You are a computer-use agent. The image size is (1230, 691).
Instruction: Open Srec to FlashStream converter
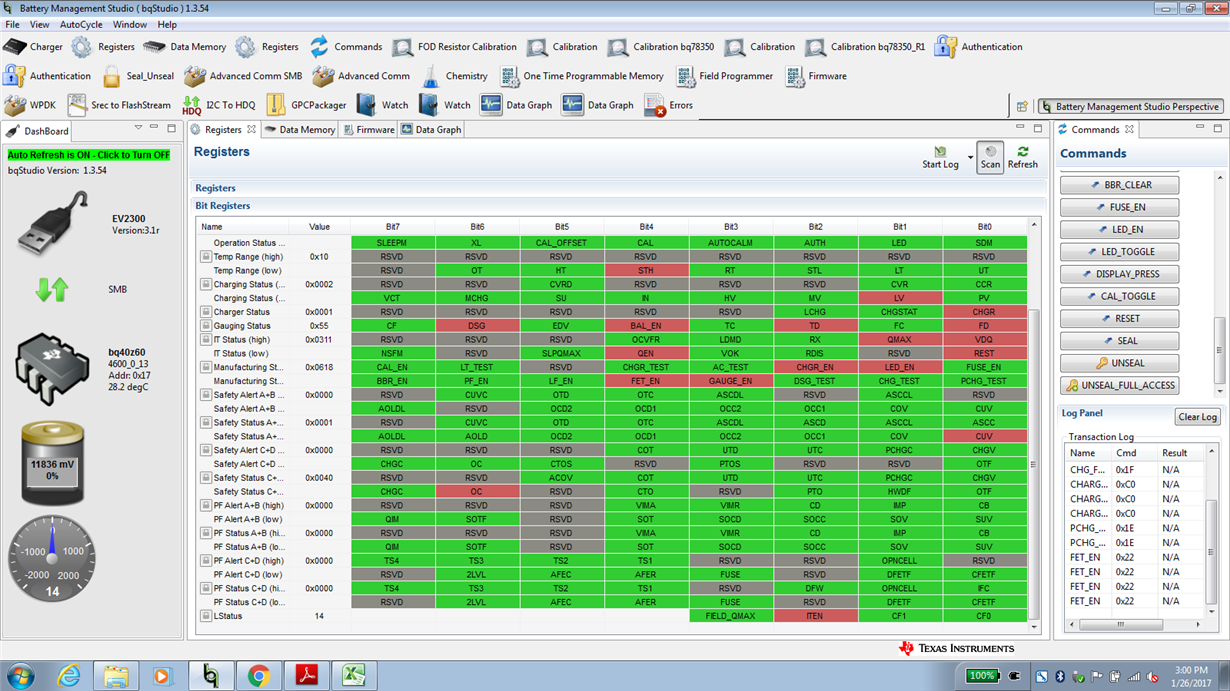pyautogui.click(x=119, y=105)
